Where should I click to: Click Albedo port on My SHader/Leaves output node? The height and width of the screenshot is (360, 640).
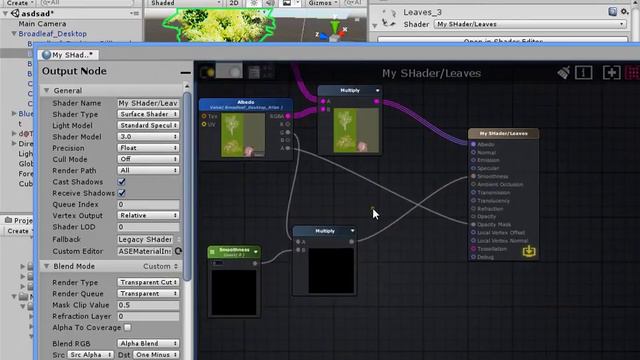(x=473, y=144)
